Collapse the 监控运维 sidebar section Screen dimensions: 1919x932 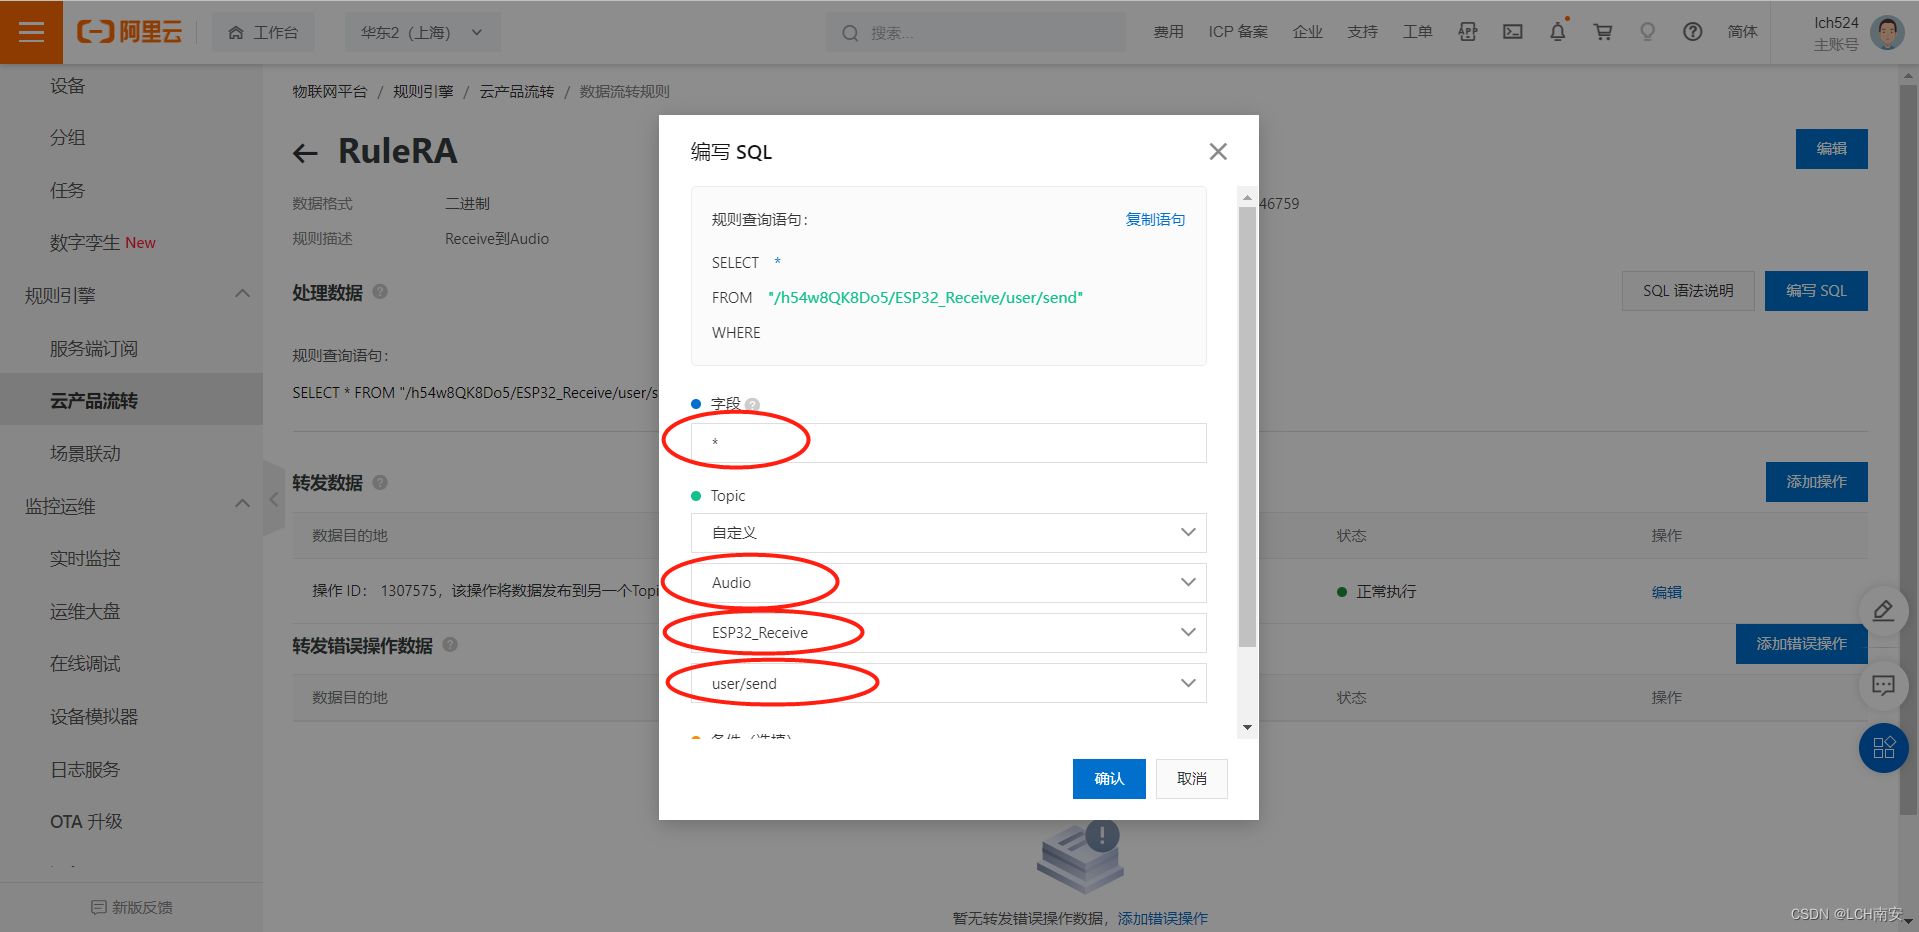[242, 504]
